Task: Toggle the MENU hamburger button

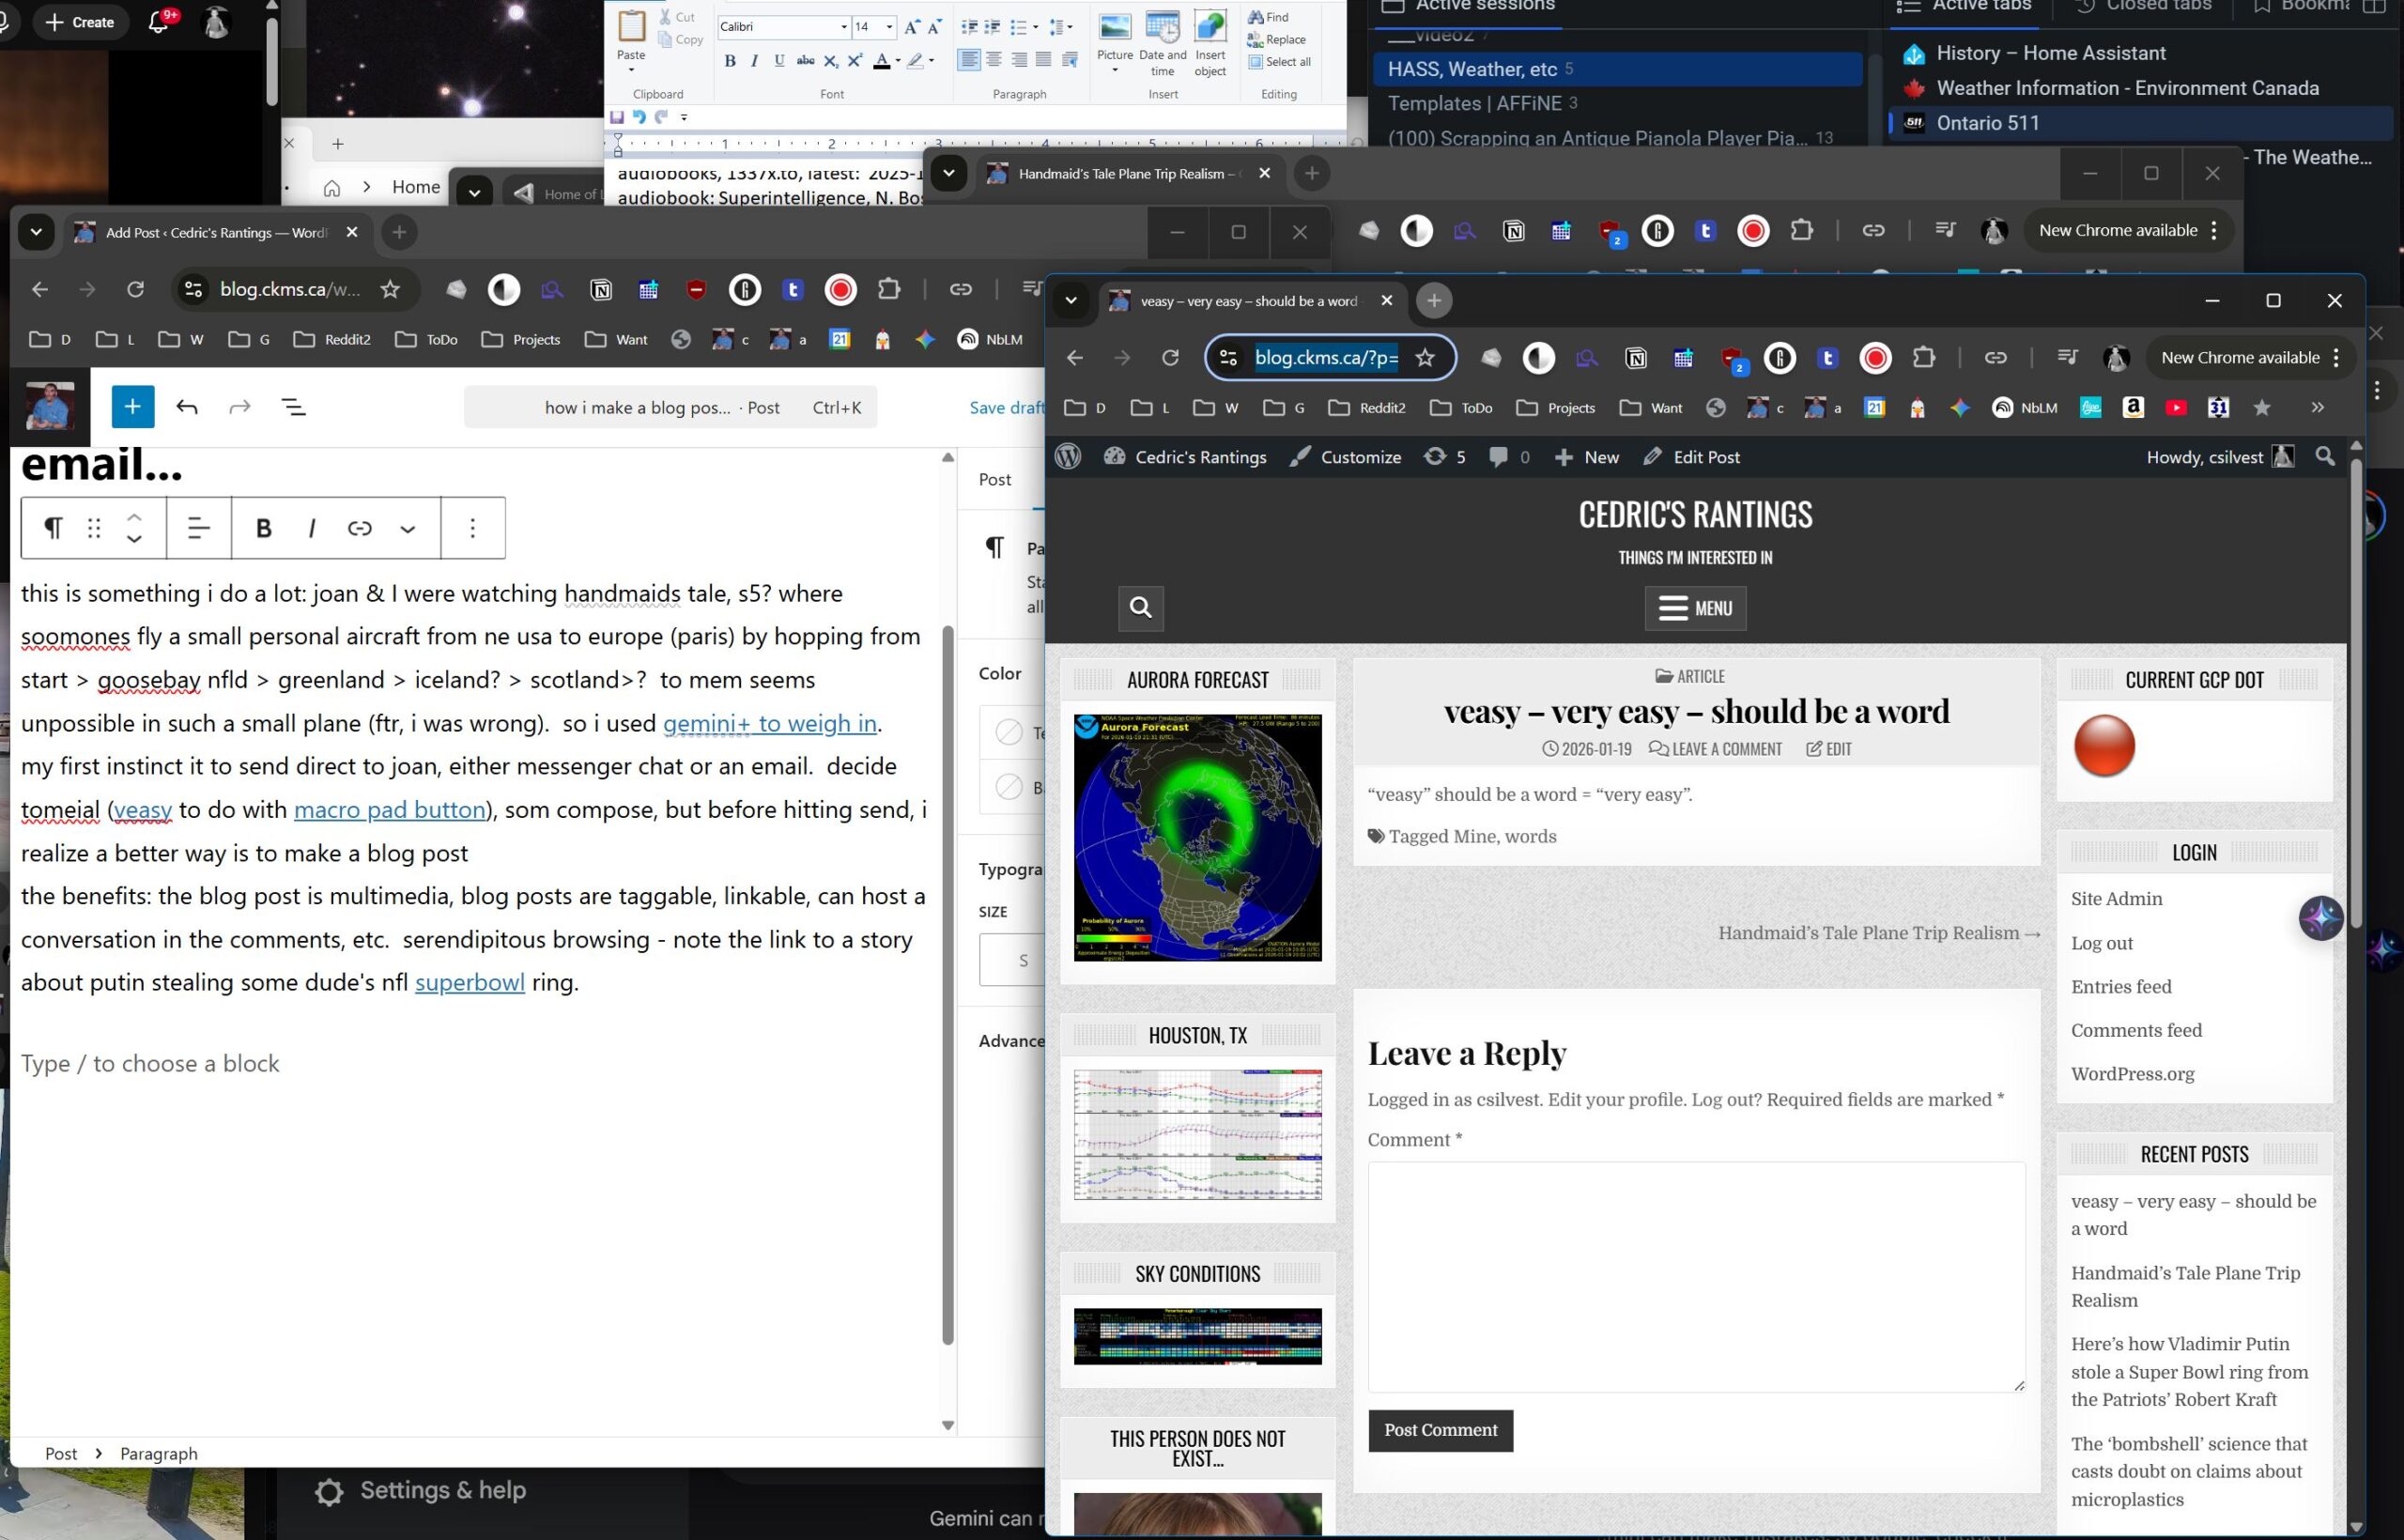Action: [1695, 608]
